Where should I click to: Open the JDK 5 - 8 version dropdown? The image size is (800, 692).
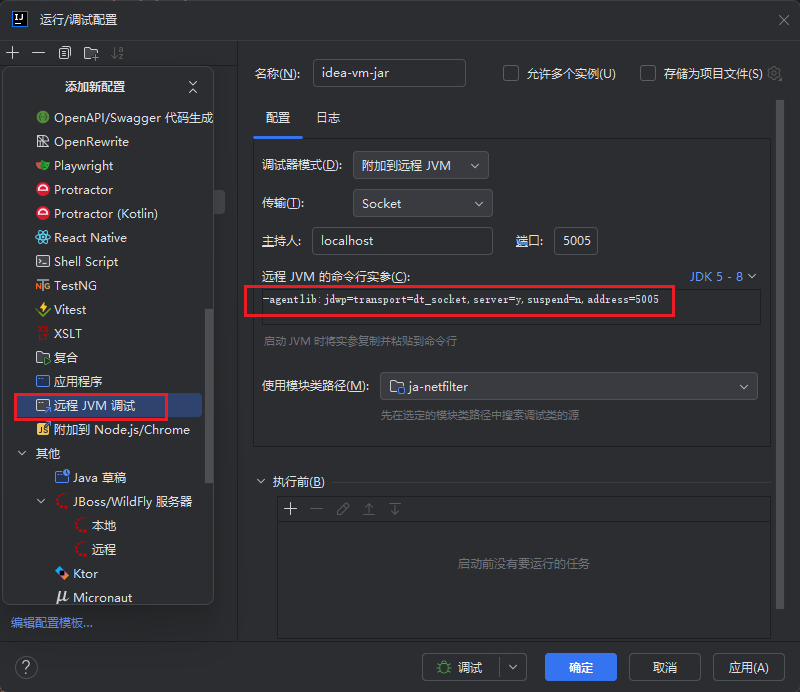point(722,275)
